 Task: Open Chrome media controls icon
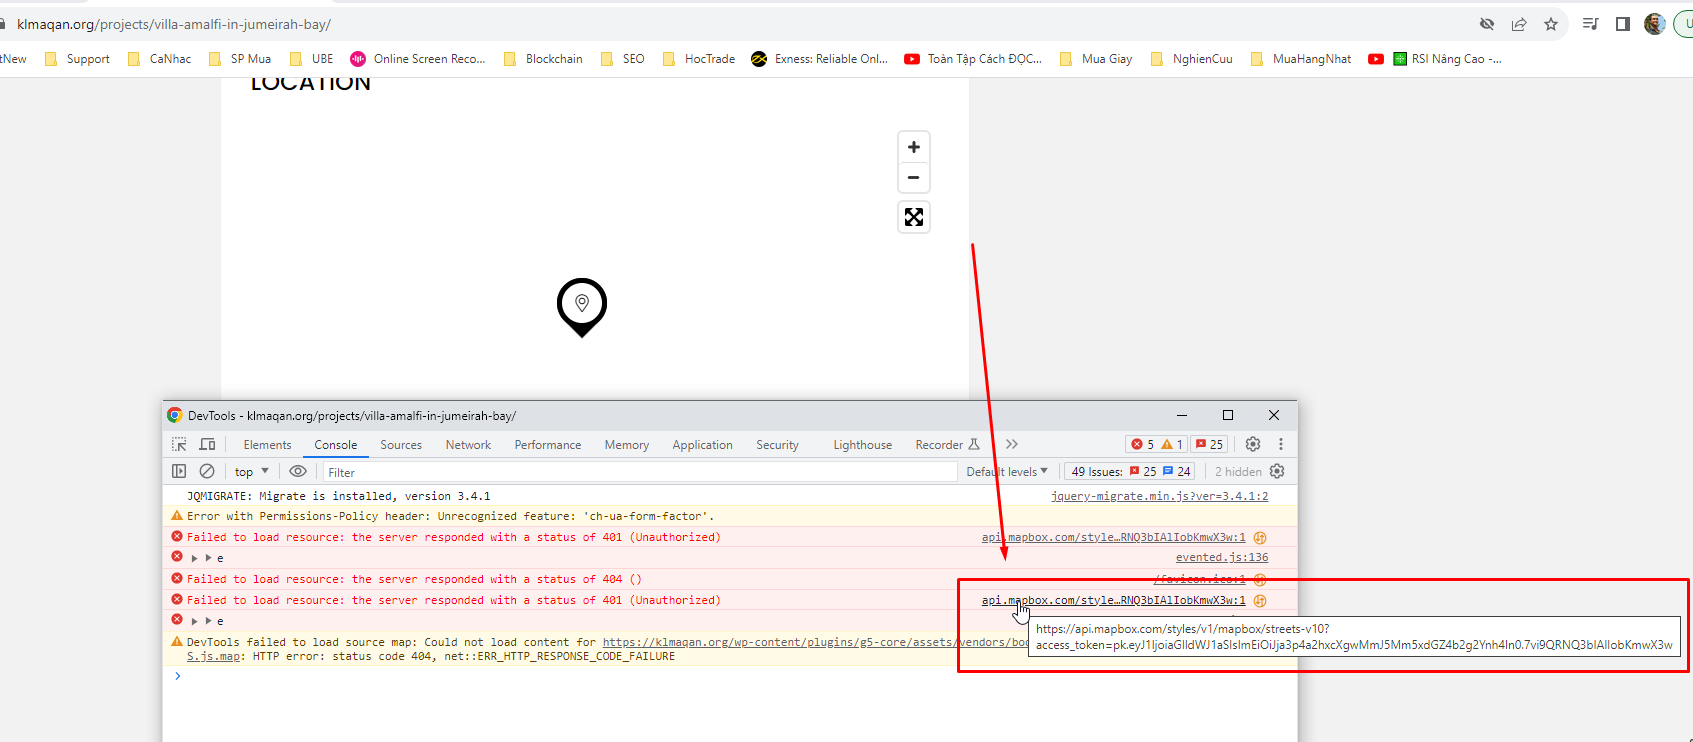[x=1590, y=24]
